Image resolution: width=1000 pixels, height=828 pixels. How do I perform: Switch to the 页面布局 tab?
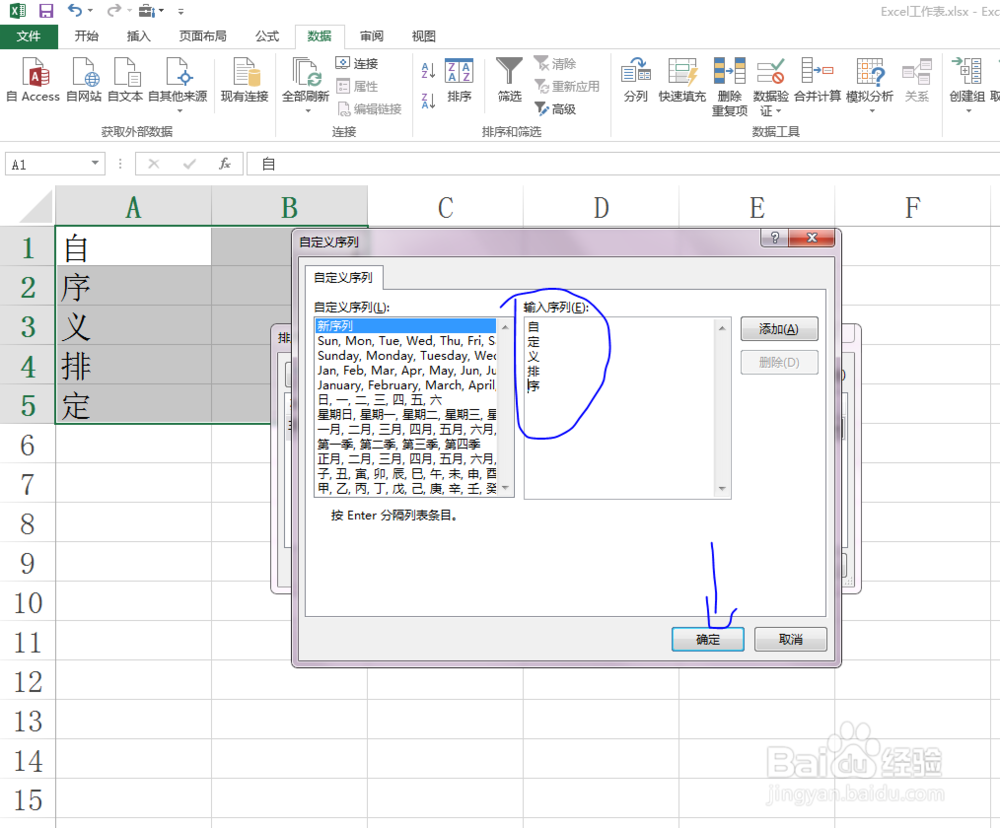(203, 36)
